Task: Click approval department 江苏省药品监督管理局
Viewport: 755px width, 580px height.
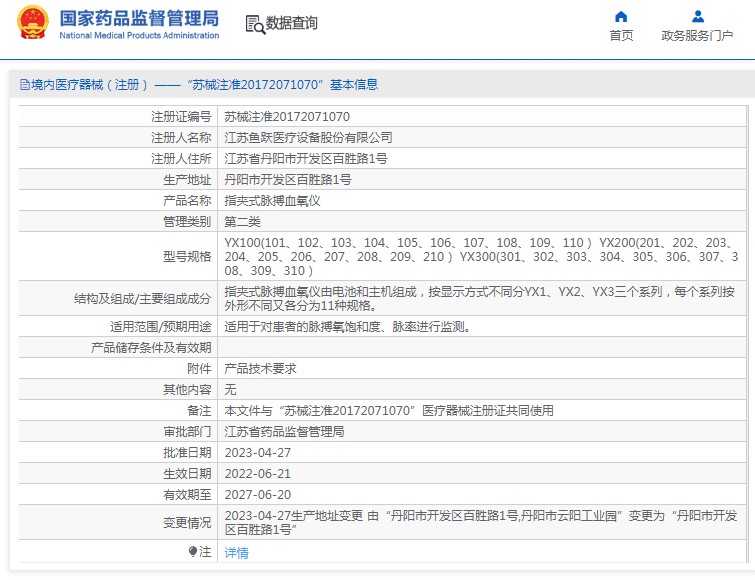Action: [284, 431]
